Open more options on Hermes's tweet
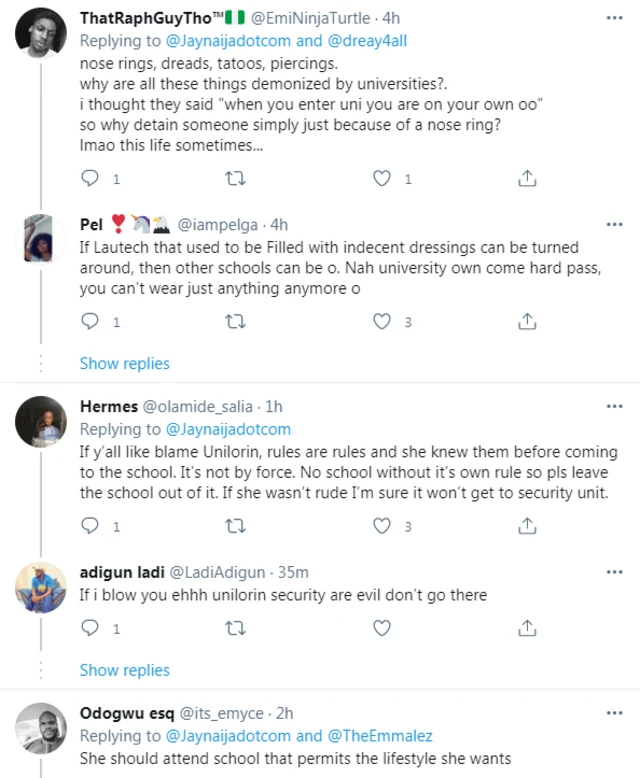This screenshot has height=778, width=640. point(614,407)
